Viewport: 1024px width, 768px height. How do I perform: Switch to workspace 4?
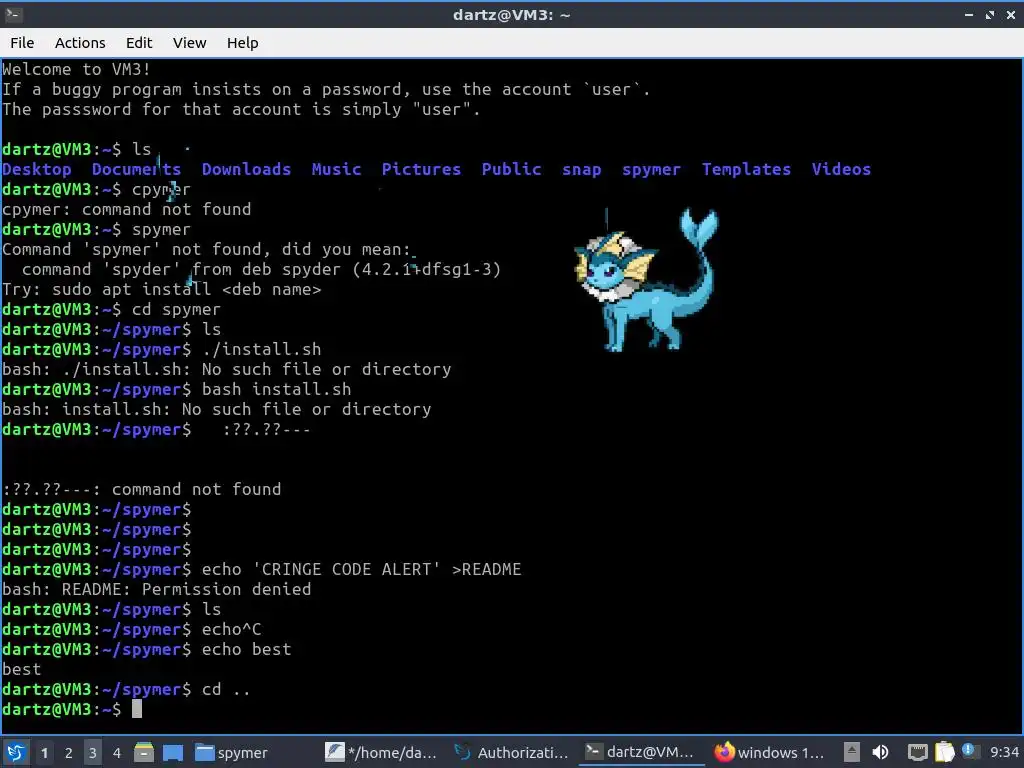click(117, 753)
